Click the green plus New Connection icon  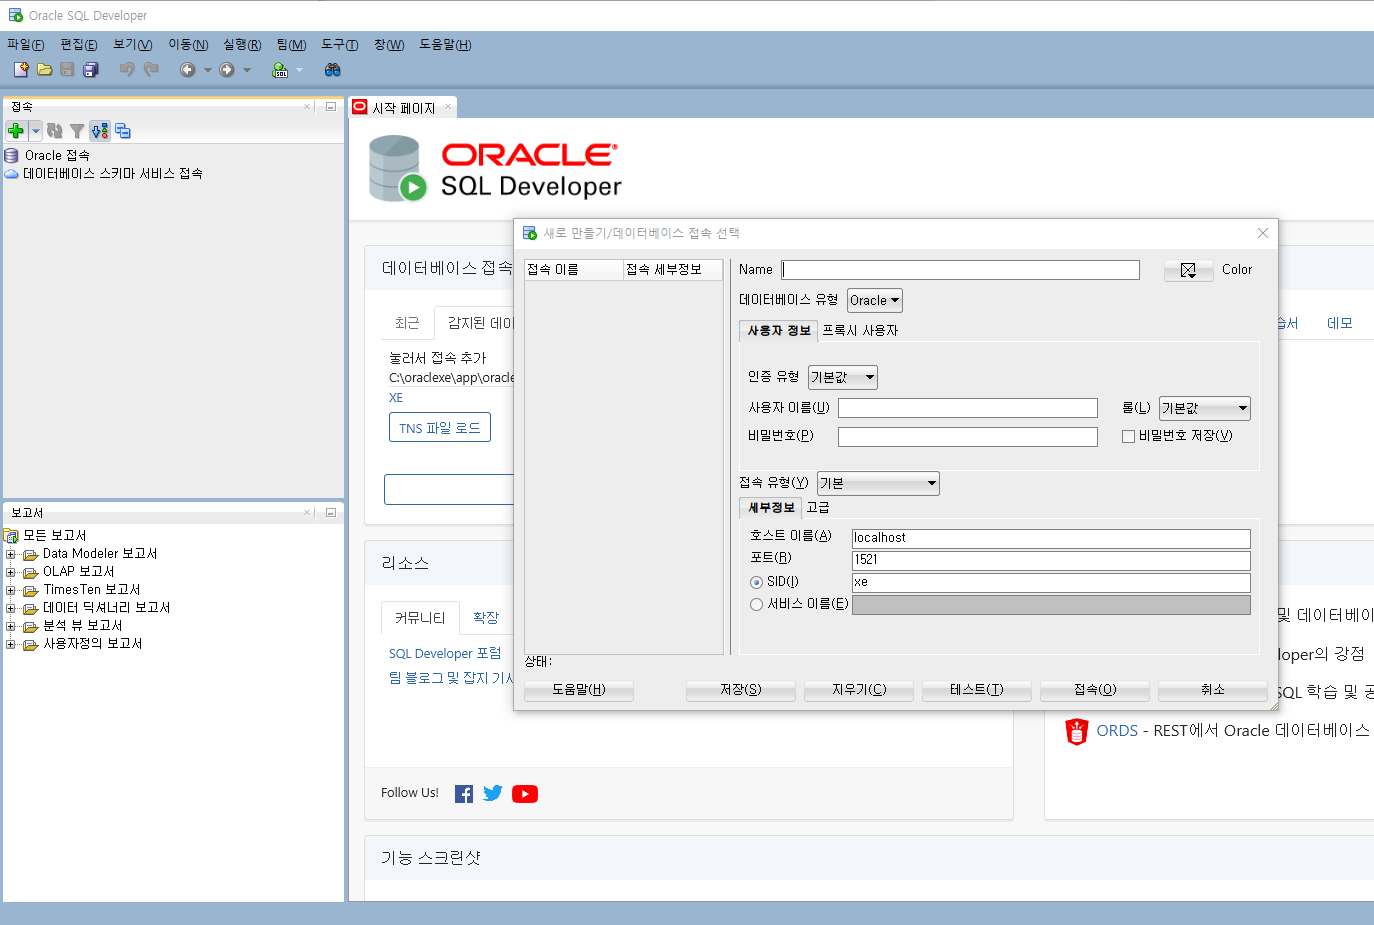tap(16, 131)
